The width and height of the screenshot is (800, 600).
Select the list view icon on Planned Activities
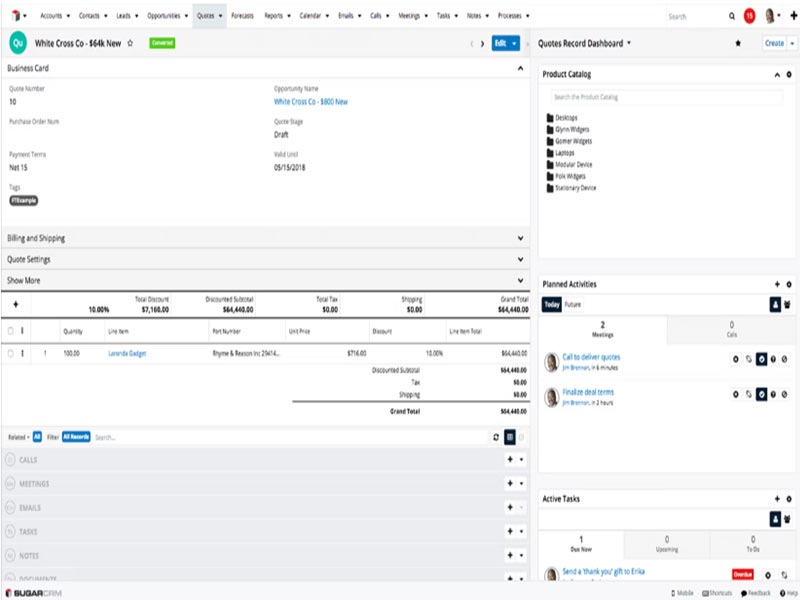pyautogui.click(x=774, y=303)
